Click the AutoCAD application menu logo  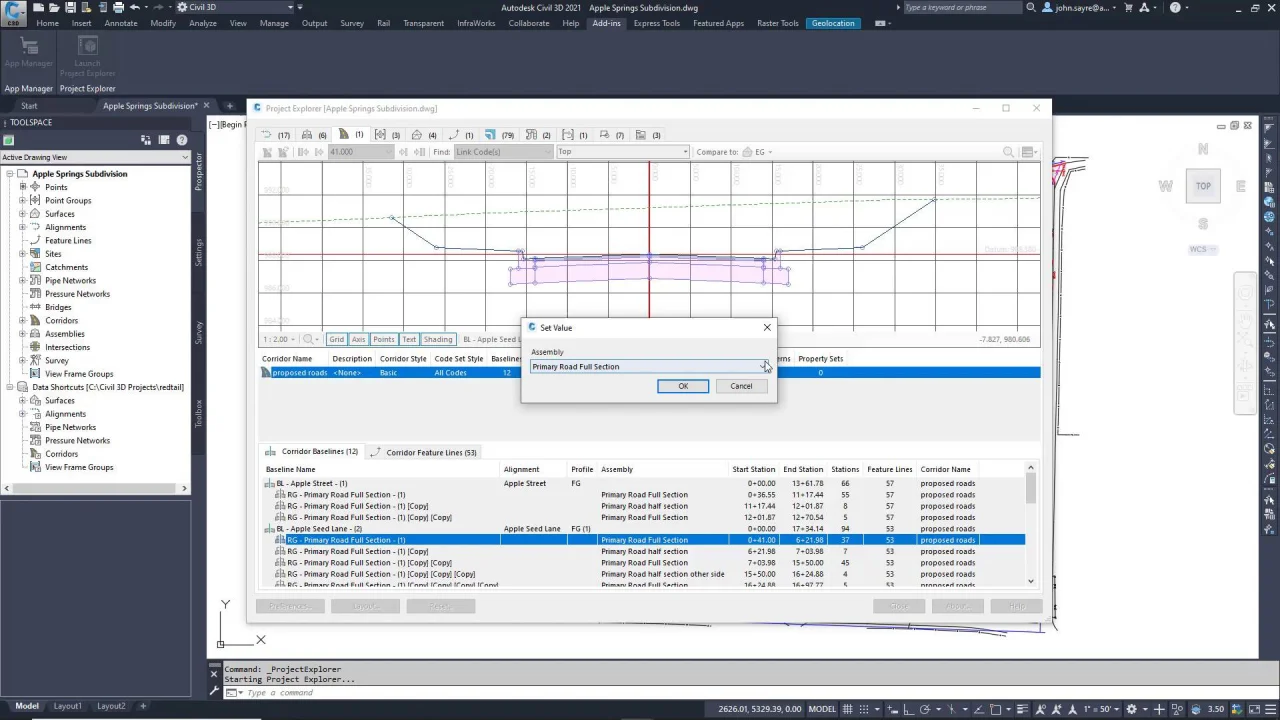[14, 13]
